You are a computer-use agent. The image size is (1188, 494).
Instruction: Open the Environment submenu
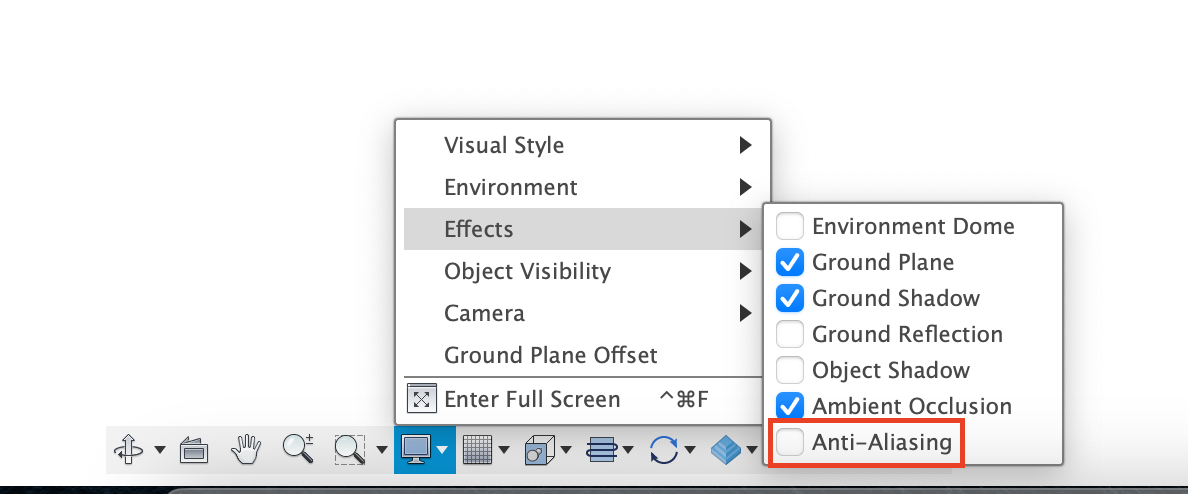583,186
